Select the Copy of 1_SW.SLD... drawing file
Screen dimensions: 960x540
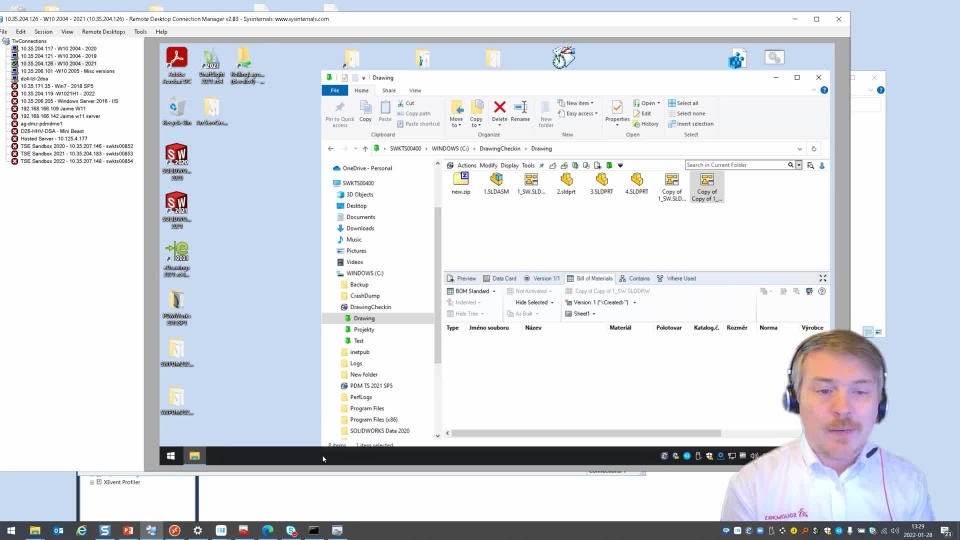[x=672, y=187]
